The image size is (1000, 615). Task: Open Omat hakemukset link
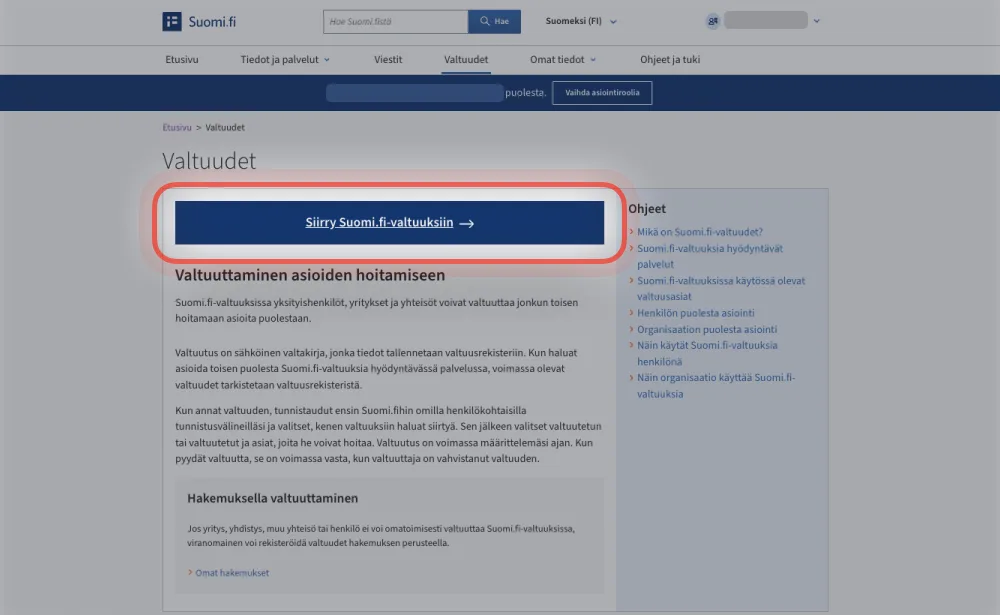click(232, 573)
